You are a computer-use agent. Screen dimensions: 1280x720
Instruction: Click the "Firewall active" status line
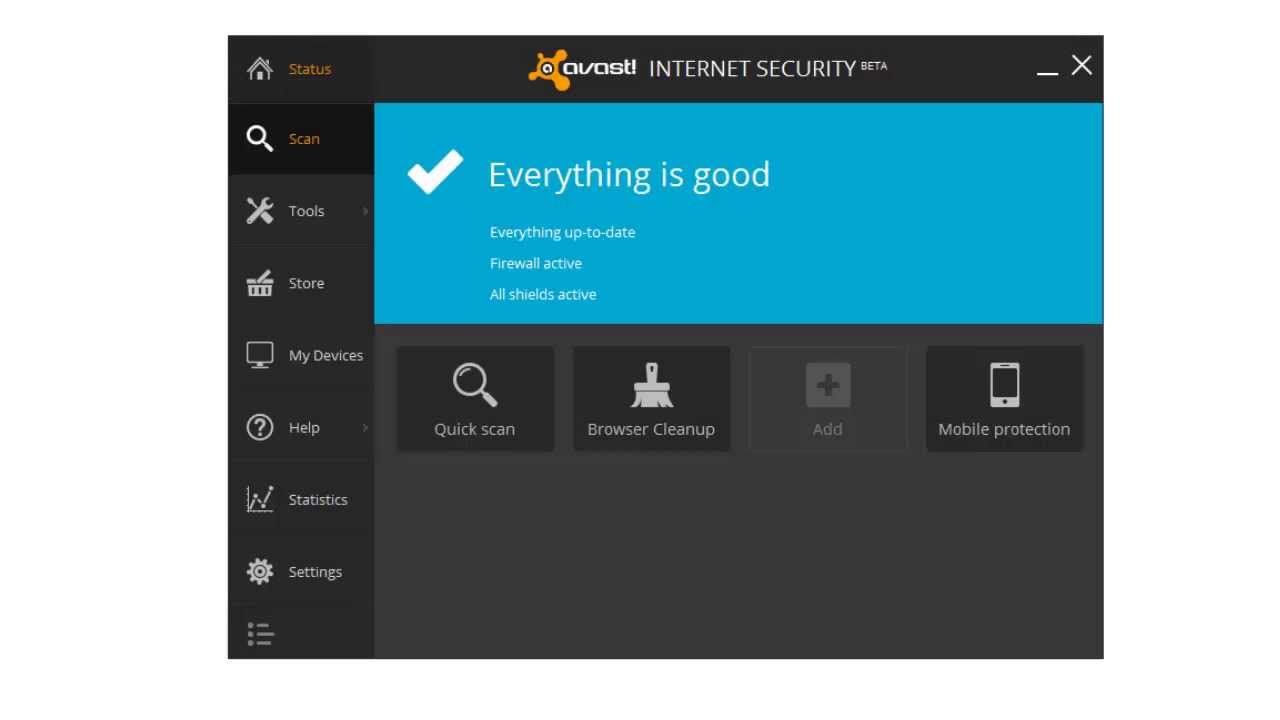pyautogui.click(x=536, y=263)
